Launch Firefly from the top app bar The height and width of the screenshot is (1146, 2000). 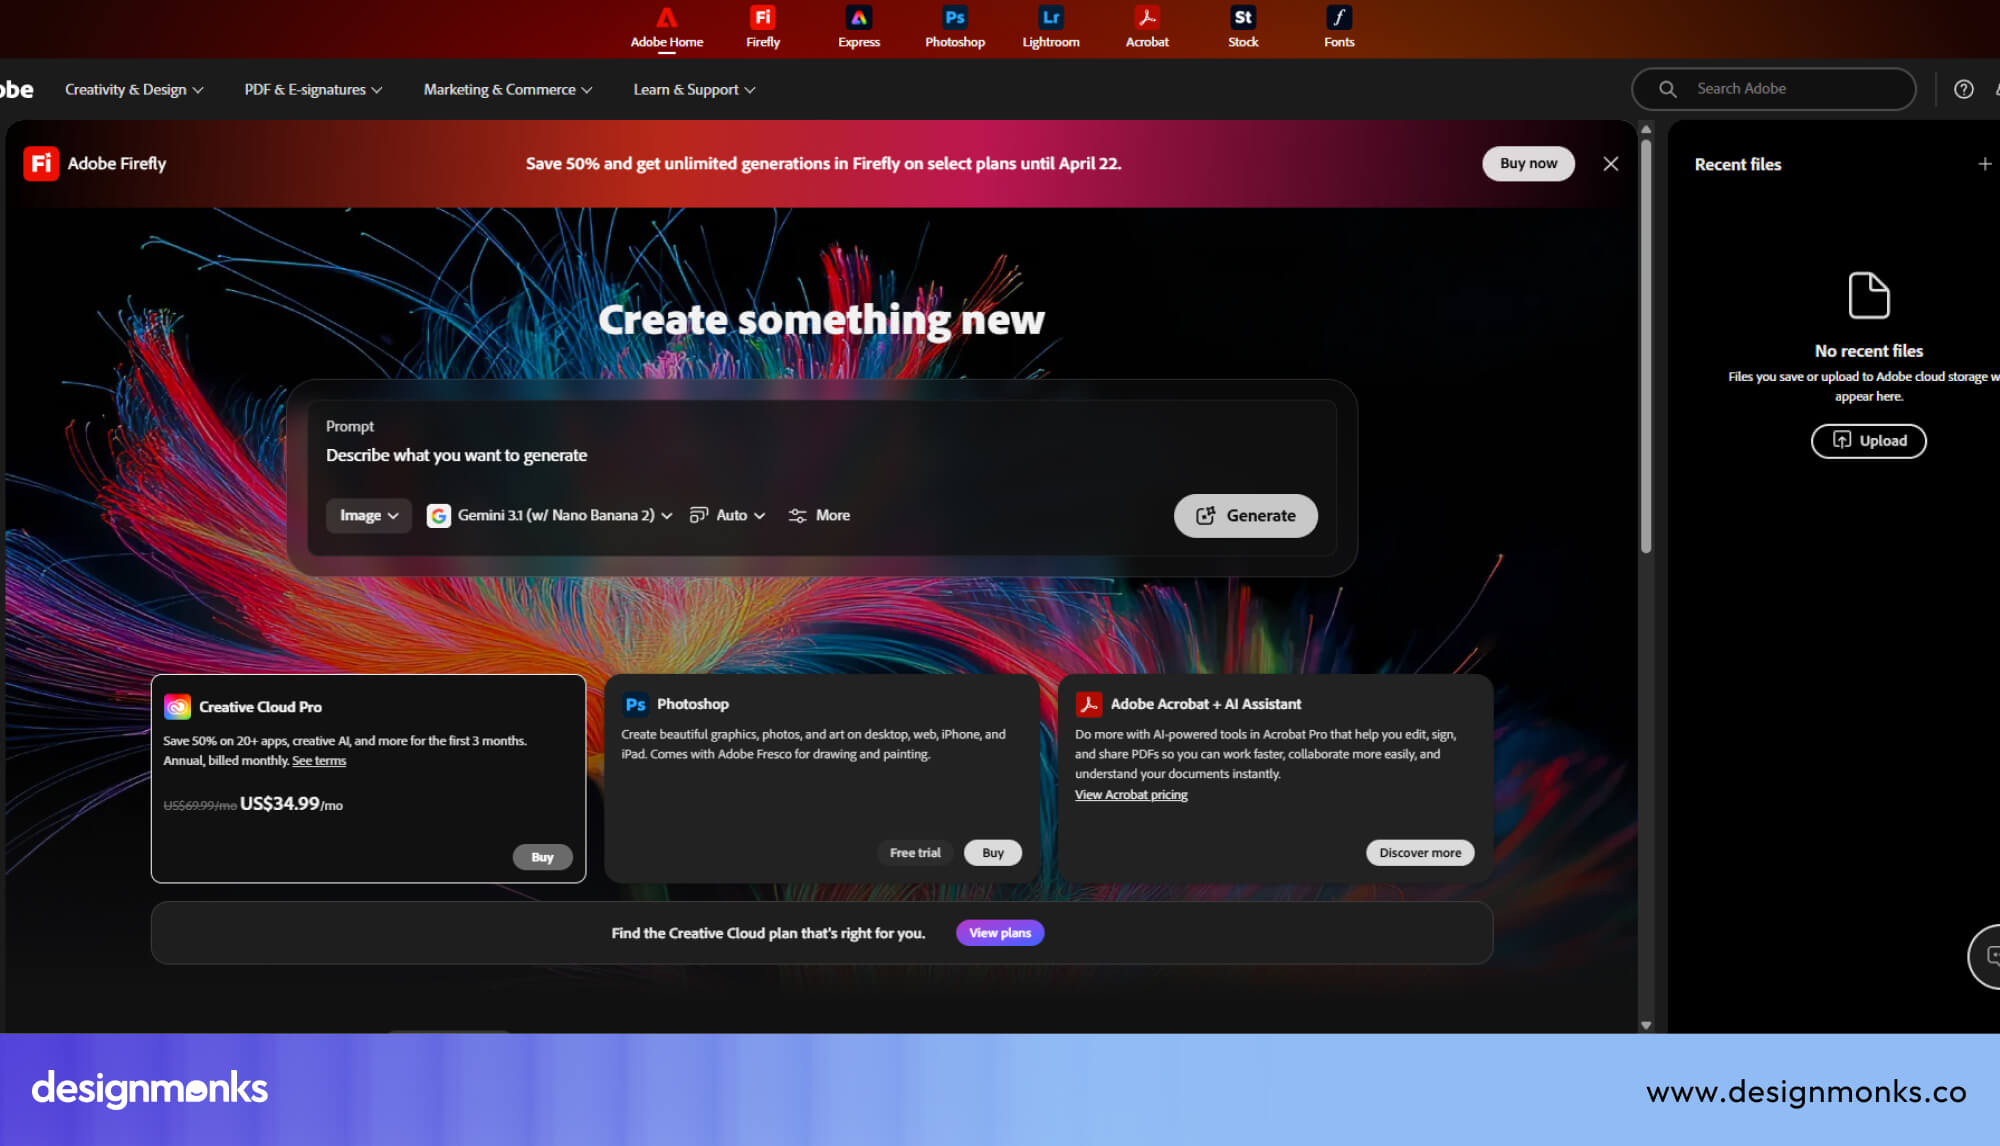pos(762,27)
